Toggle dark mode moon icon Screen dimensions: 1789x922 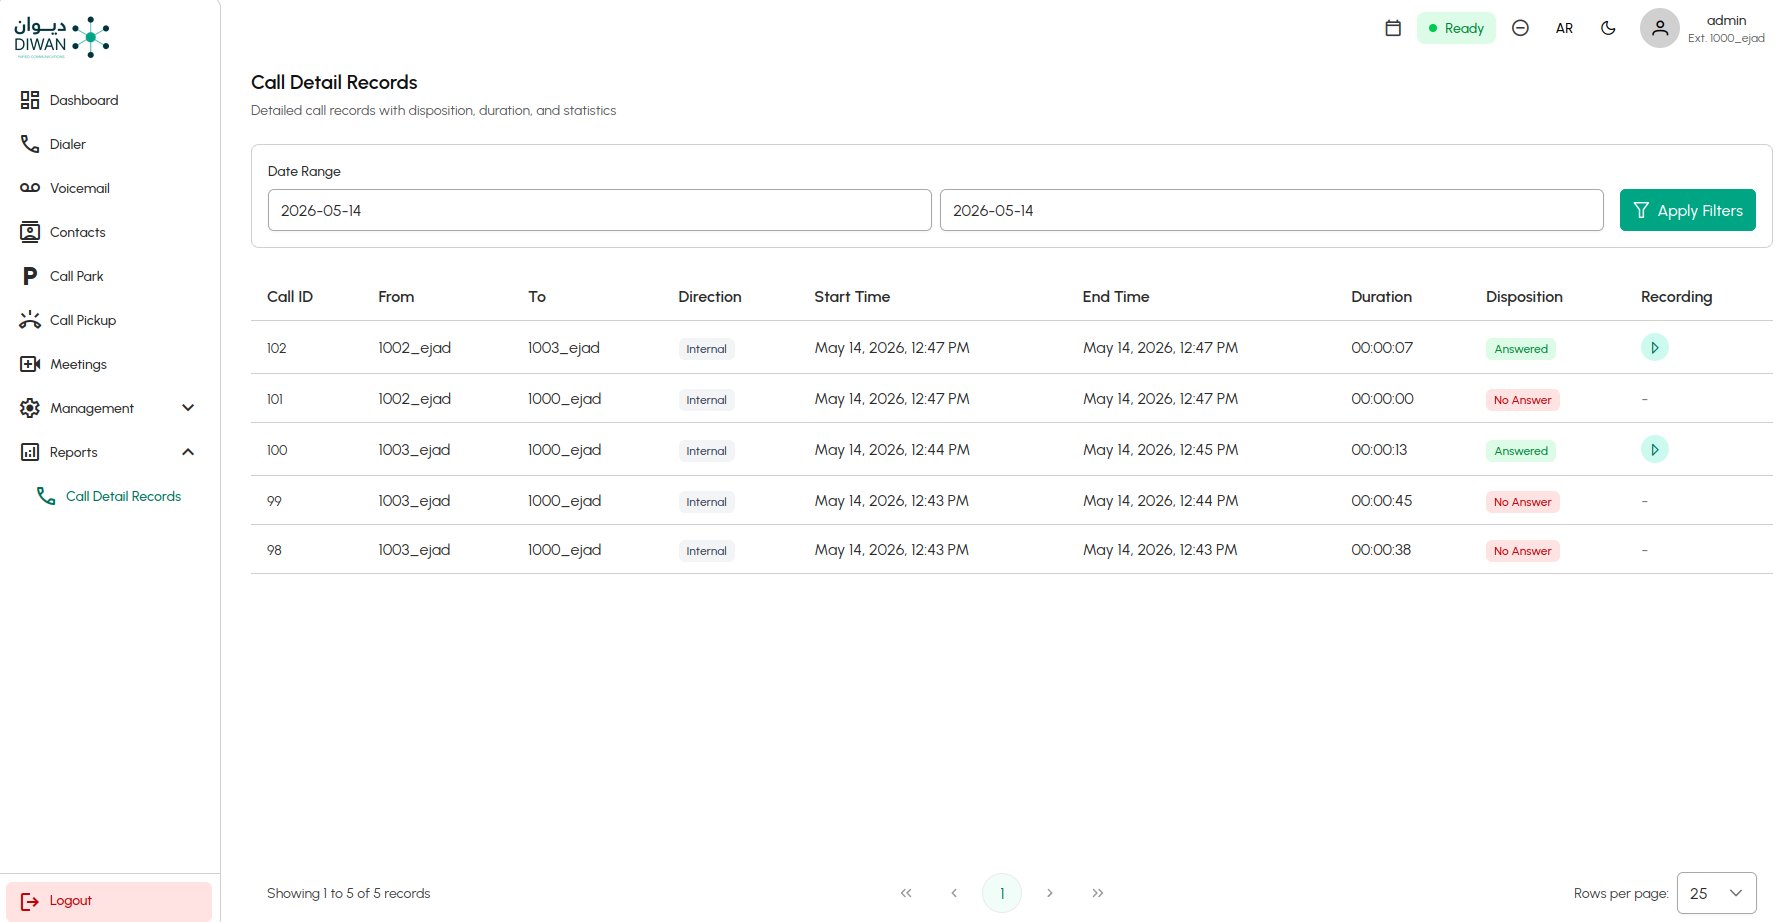[1608, 28]
